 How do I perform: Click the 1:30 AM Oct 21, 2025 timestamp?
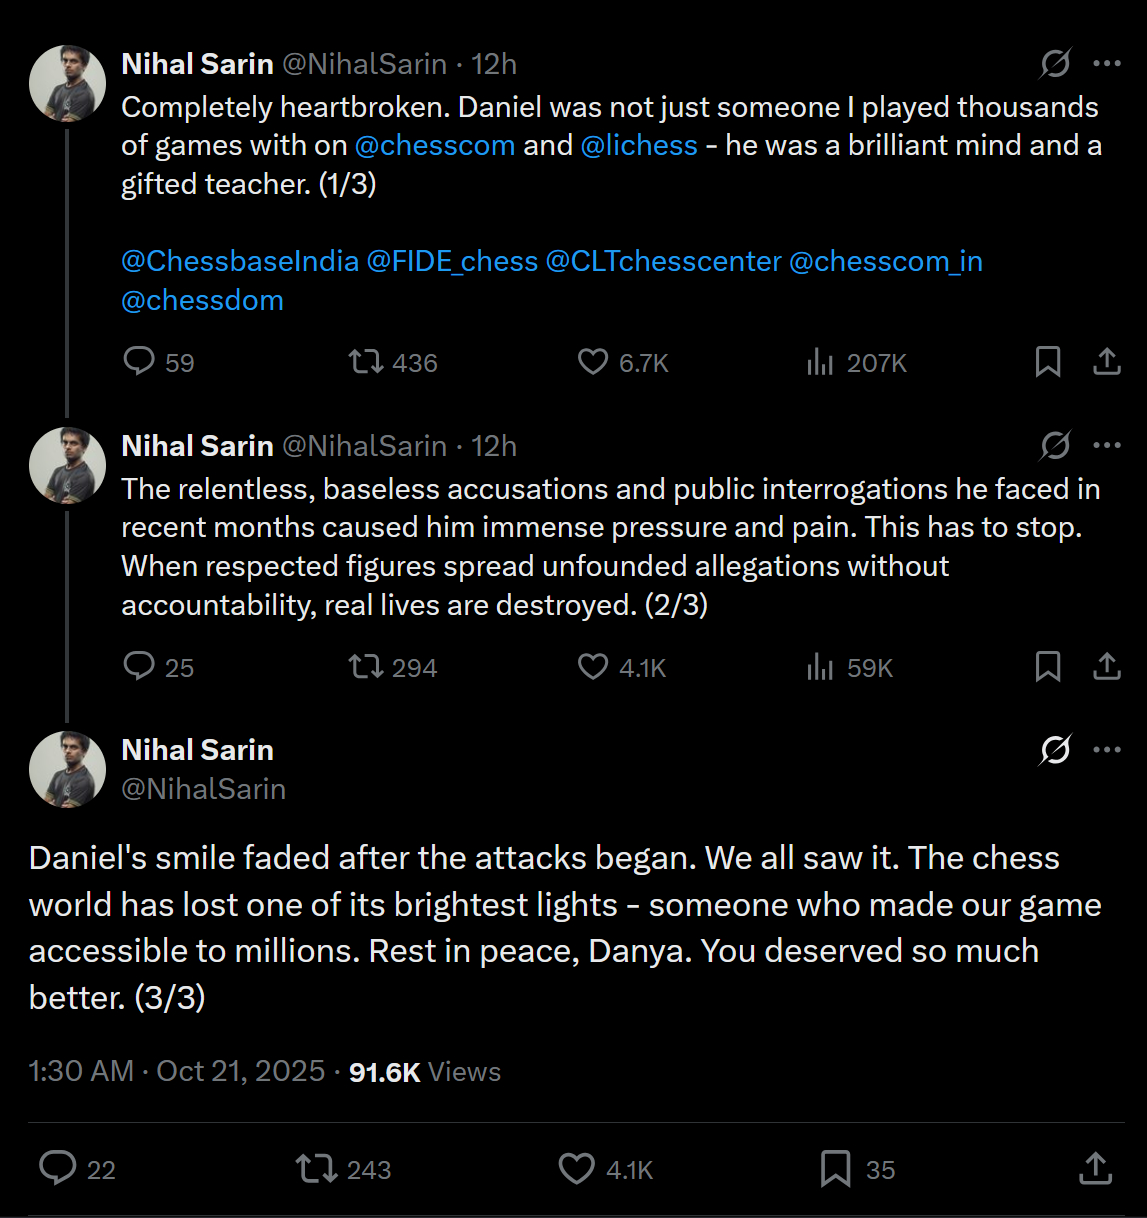(x=177, y=1071)
